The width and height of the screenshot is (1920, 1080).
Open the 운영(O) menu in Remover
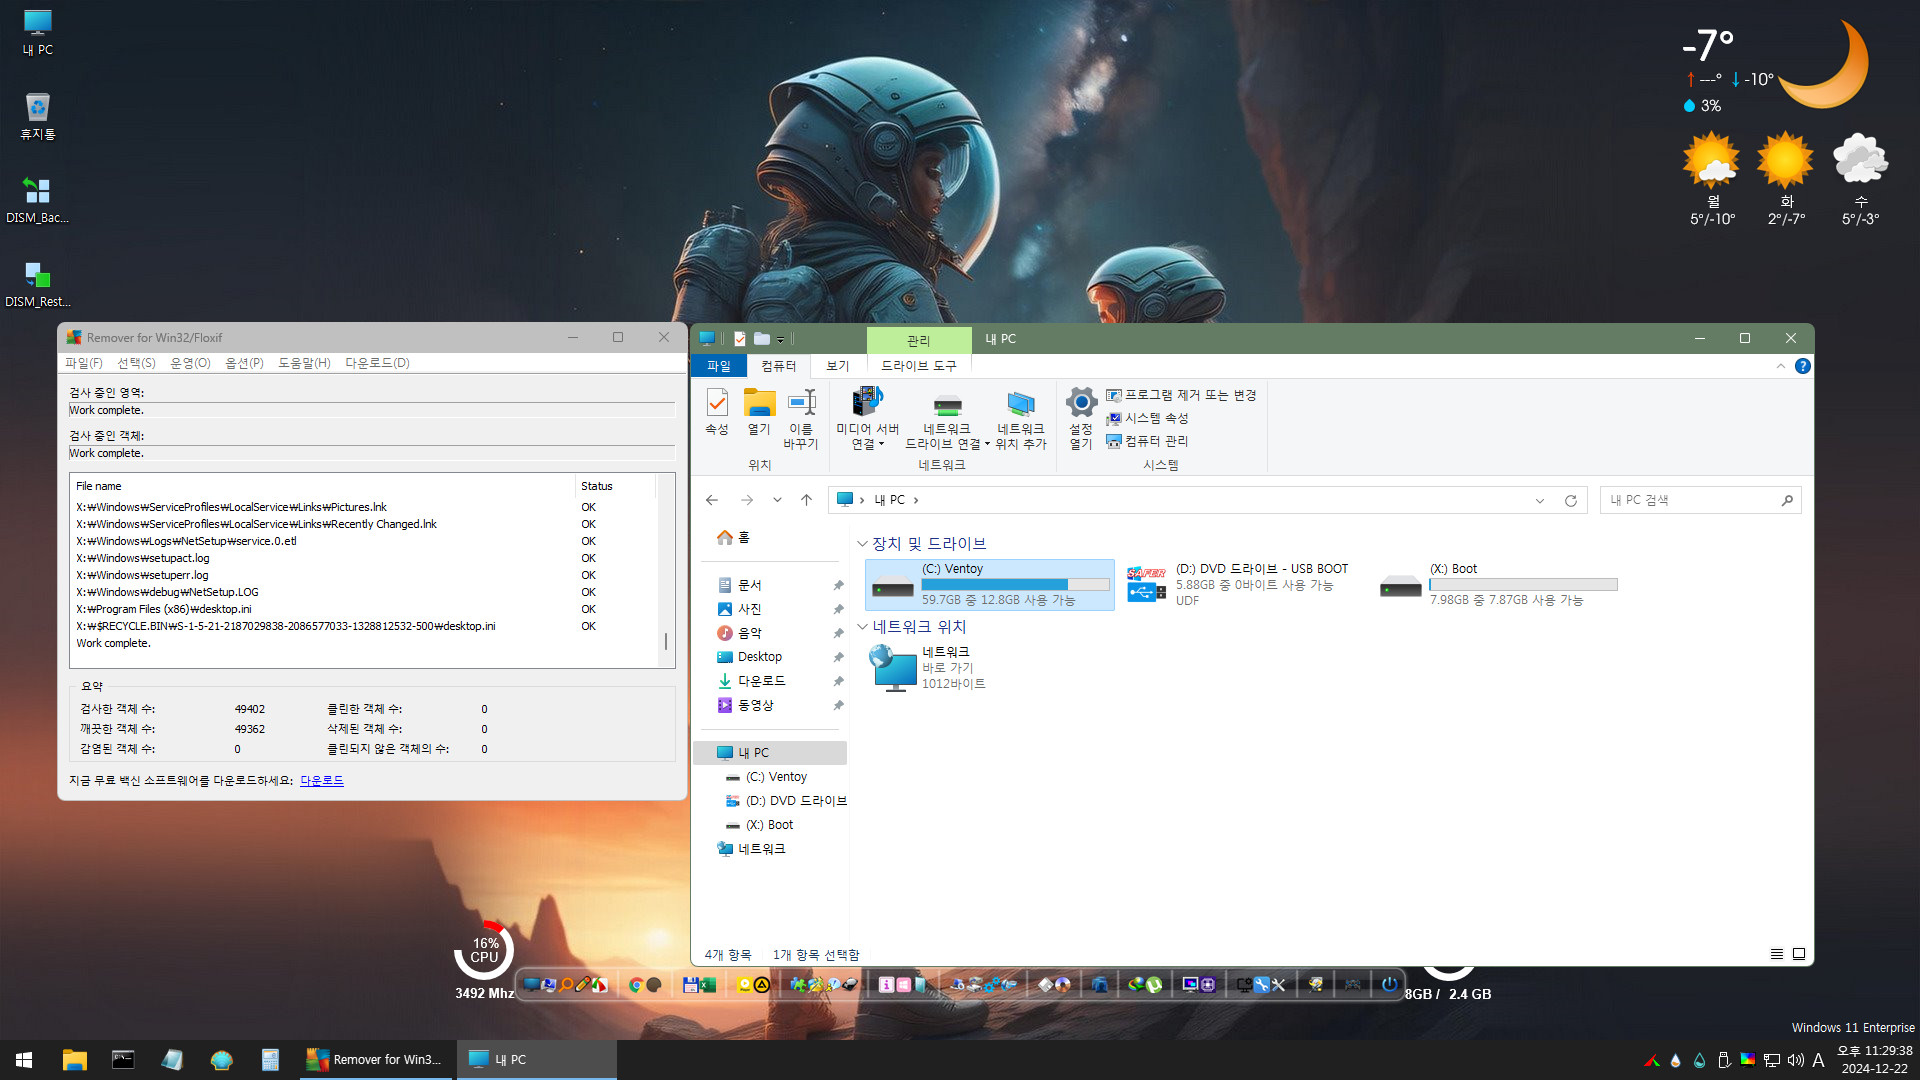click(x=190, y=363)
